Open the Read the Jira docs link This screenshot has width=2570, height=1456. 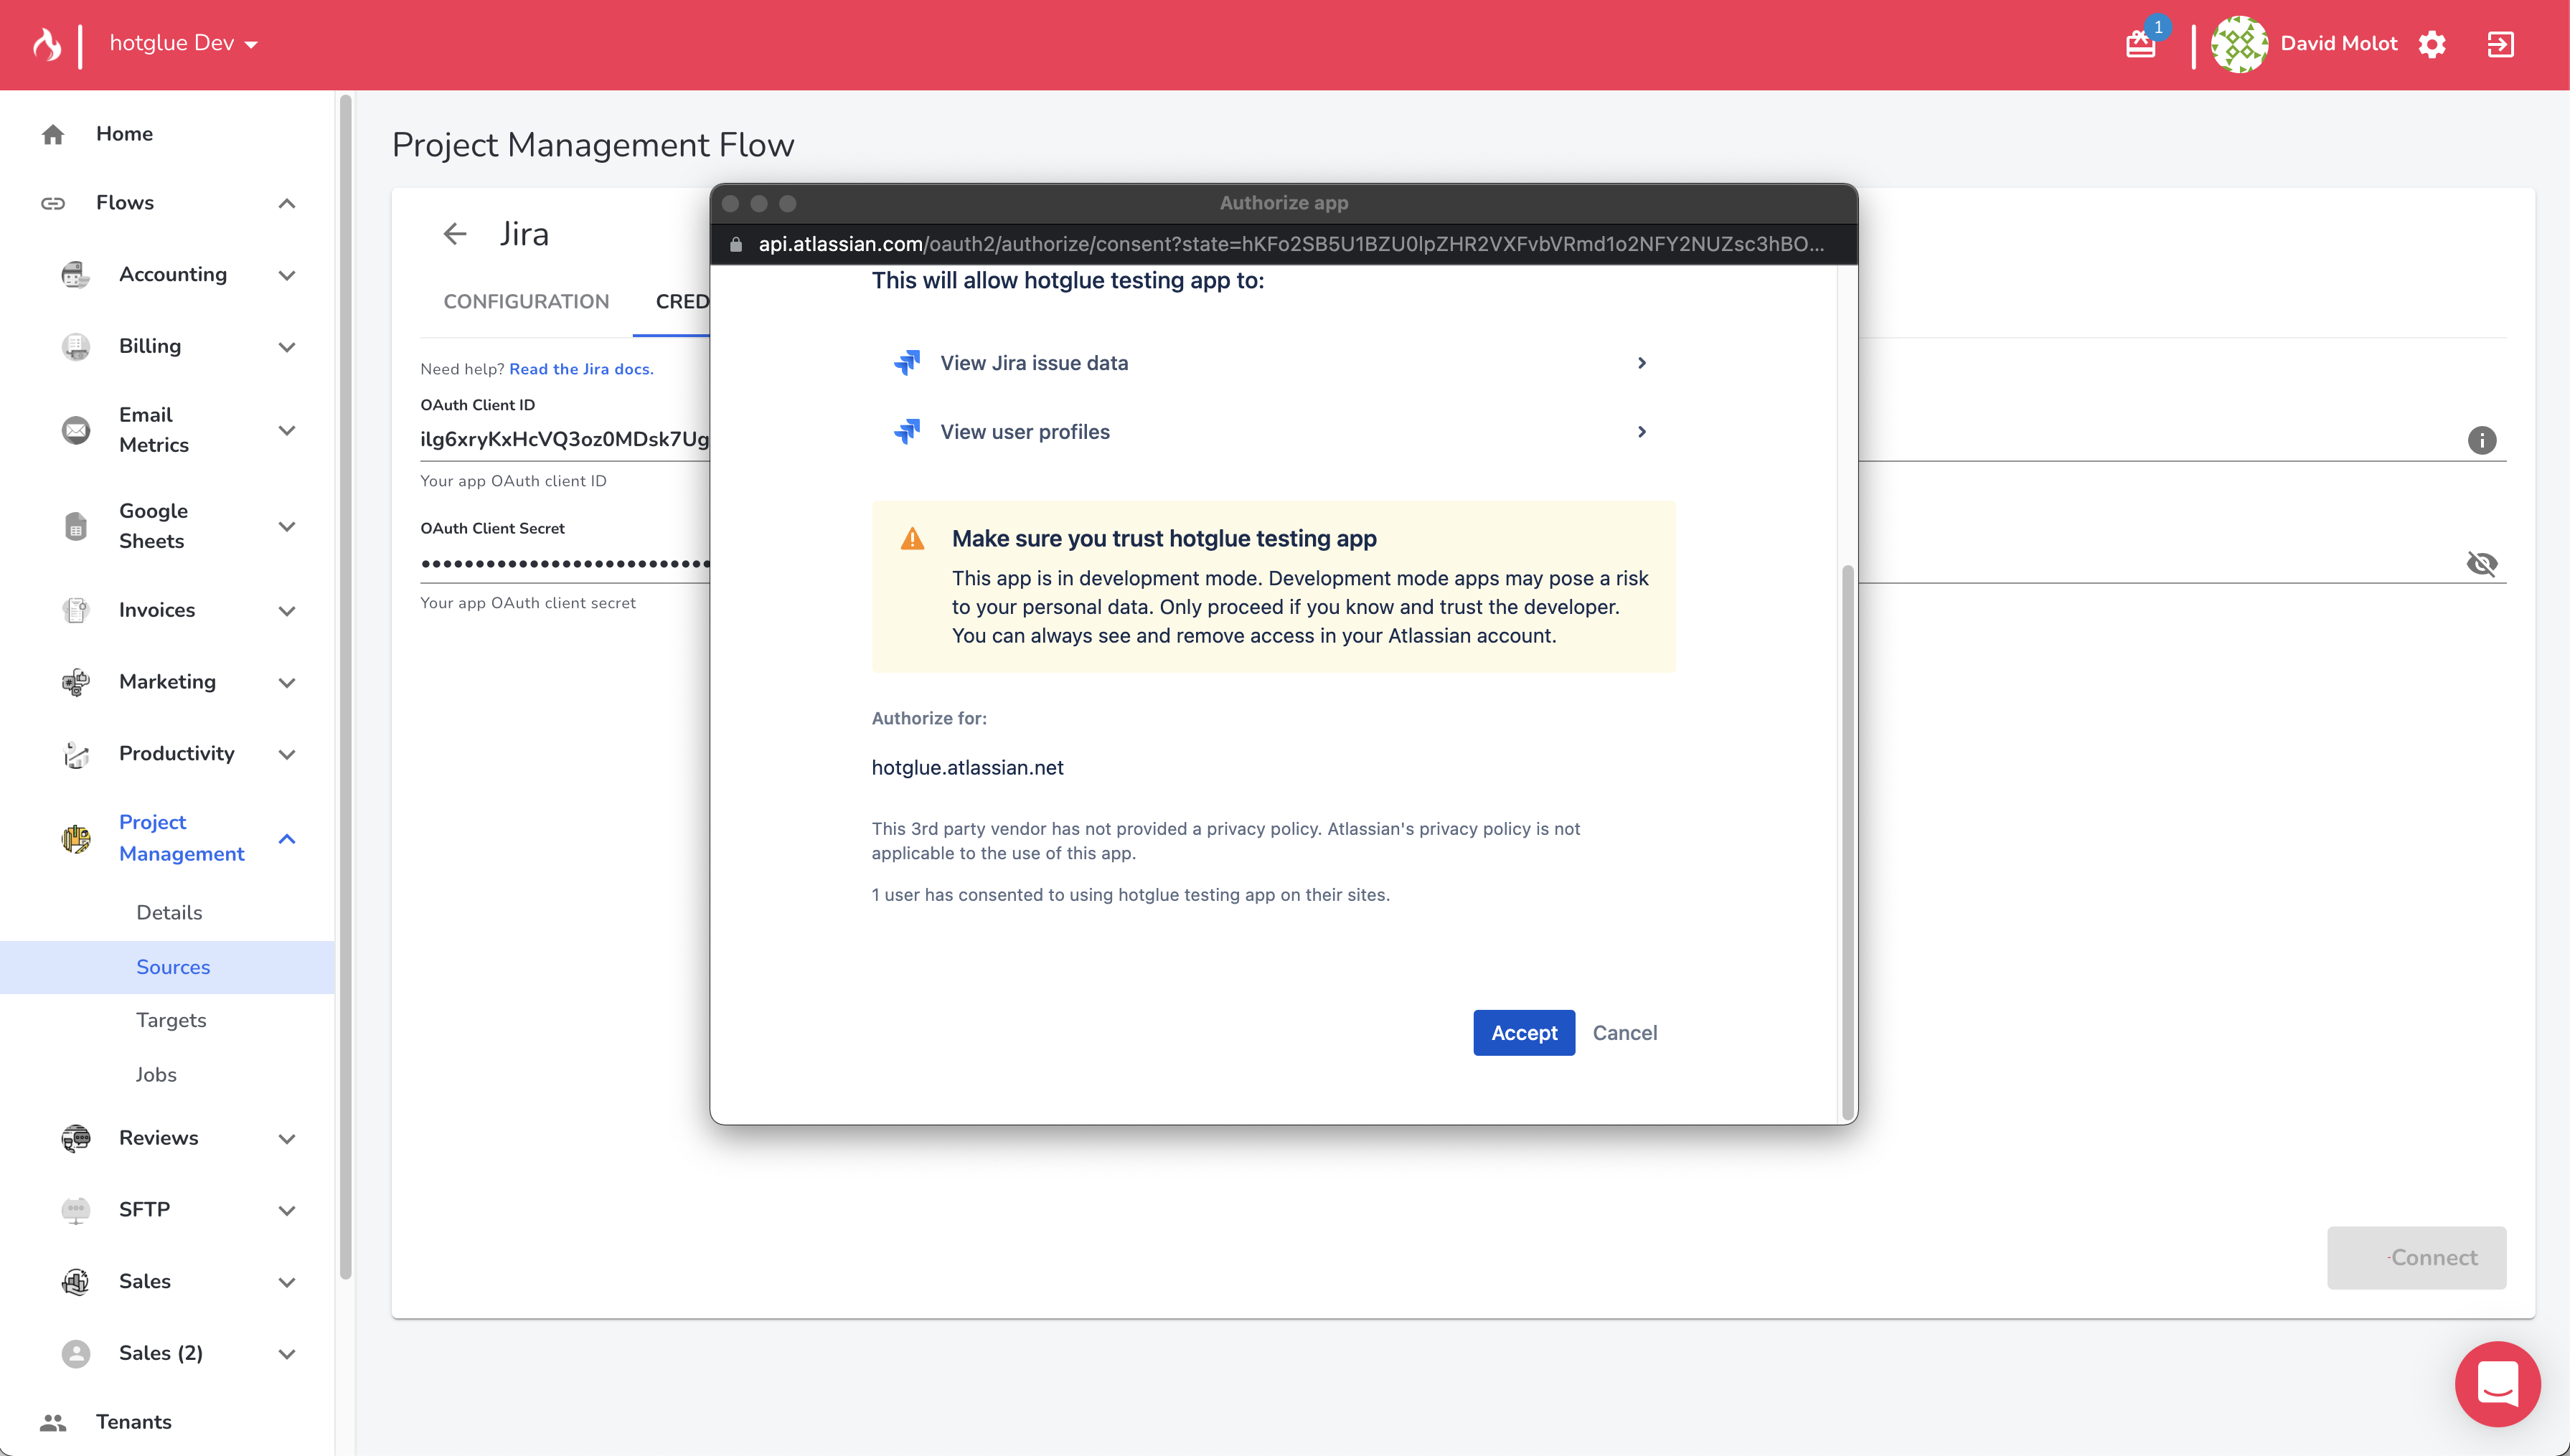coord(581,369)
